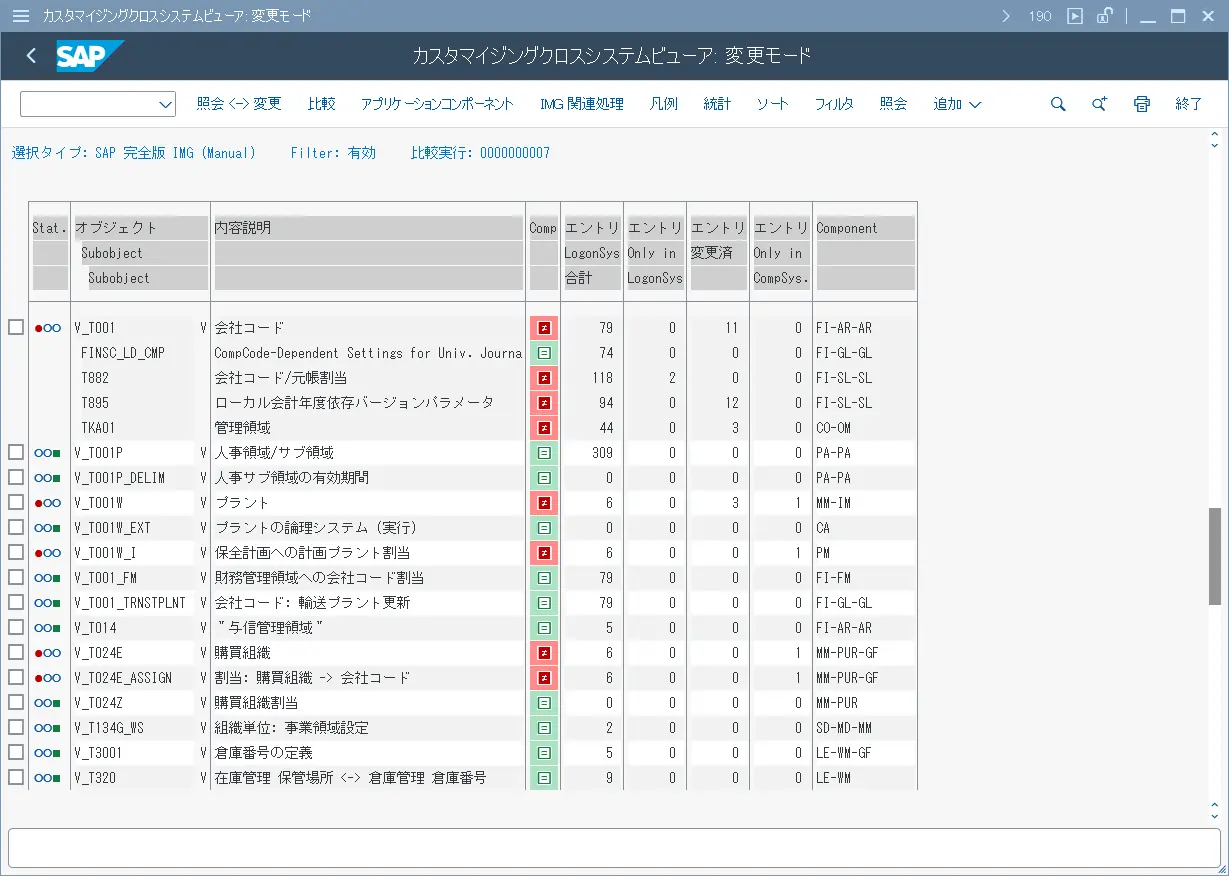This screenshot has width=1229, height=876.
Task: Click the FINSC_LD_CMP subobject entry
Action: point(123,353)
